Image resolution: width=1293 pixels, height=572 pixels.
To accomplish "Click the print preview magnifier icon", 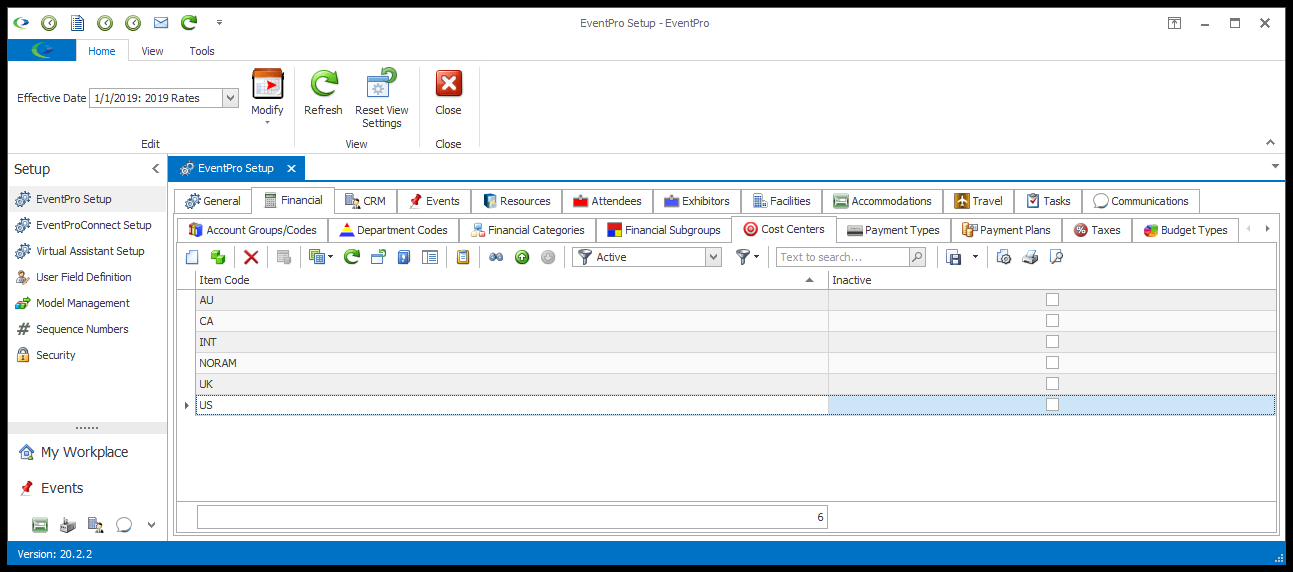I will tap(1056, 257).
